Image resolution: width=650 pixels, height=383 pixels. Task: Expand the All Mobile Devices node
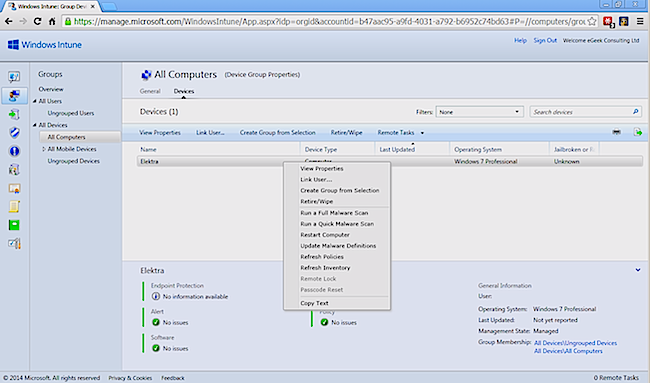tap(44, 149)
